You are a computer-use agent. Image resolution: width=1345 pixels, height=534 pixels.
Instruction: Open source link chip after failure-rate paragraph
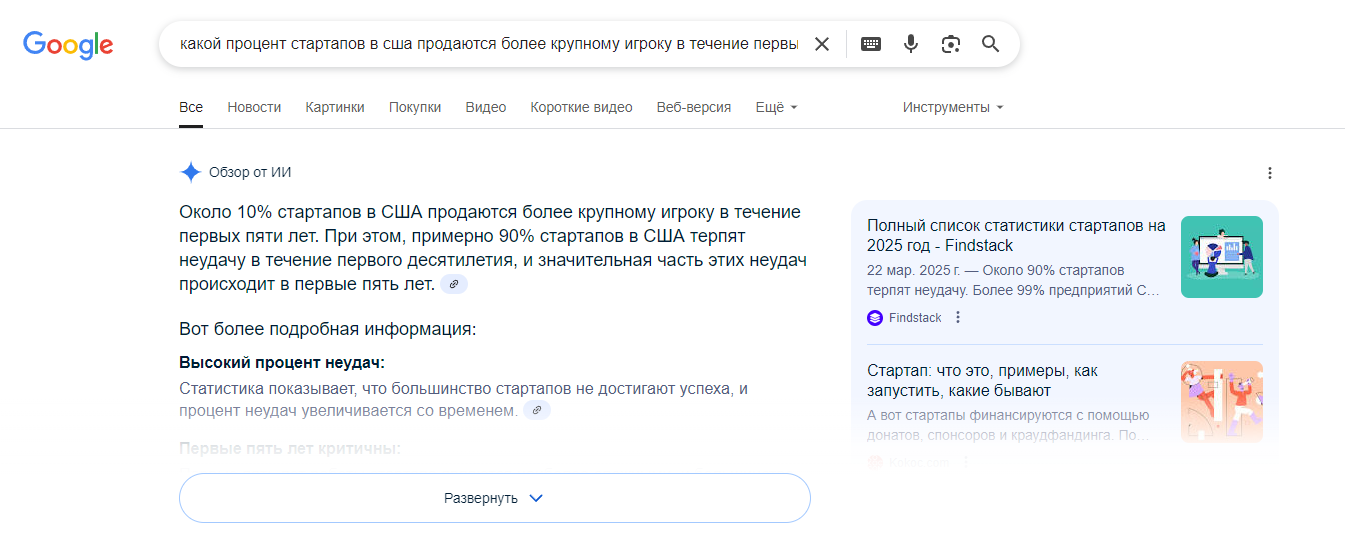tap(537, 410)
